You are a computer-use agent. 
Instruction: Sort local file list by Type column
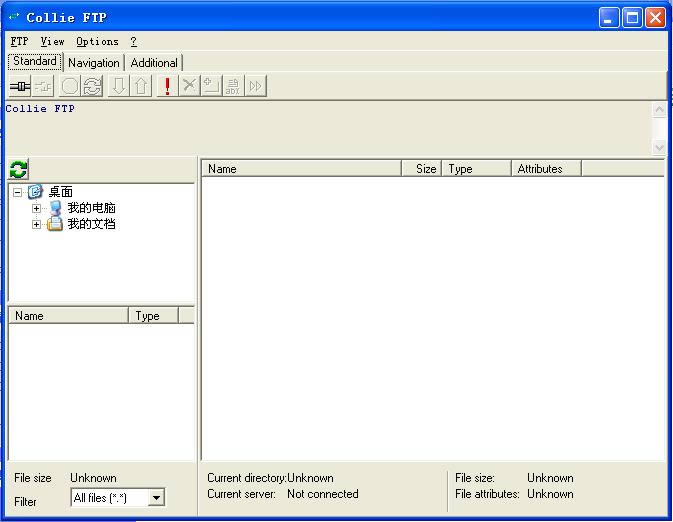point(153,316)
